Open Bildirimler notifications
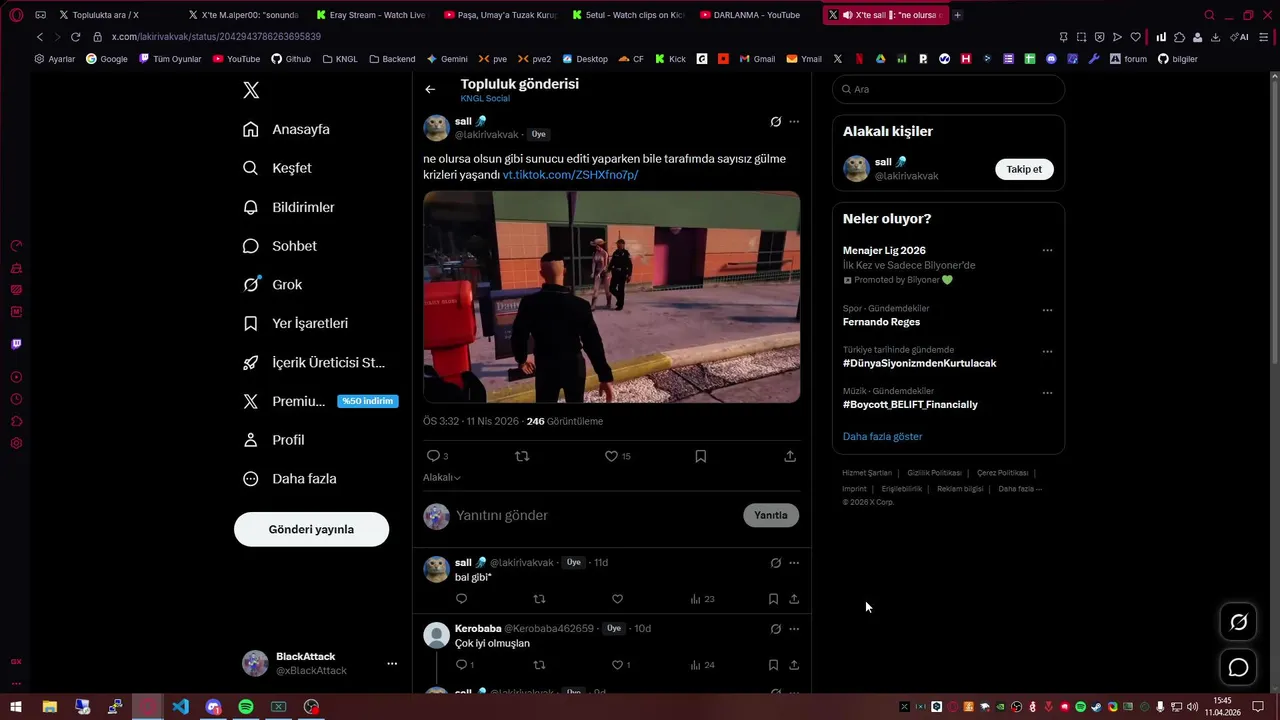The width and height of the screenshot is (1280, 720). [x=288, y=207]
